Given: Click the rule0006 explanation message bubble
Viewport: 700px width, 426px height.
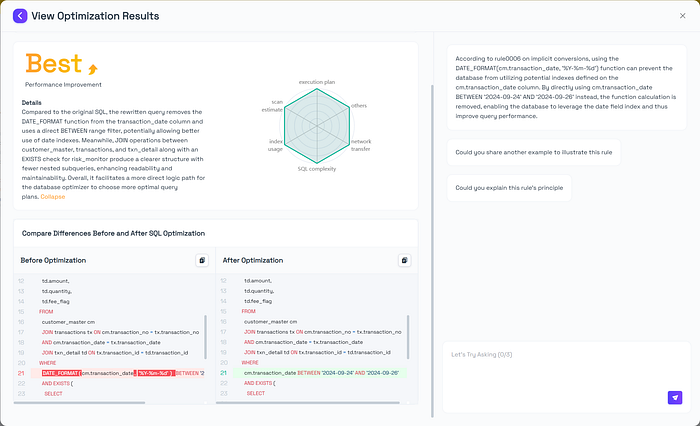Looking at the screenshot, I should (567, 88).
